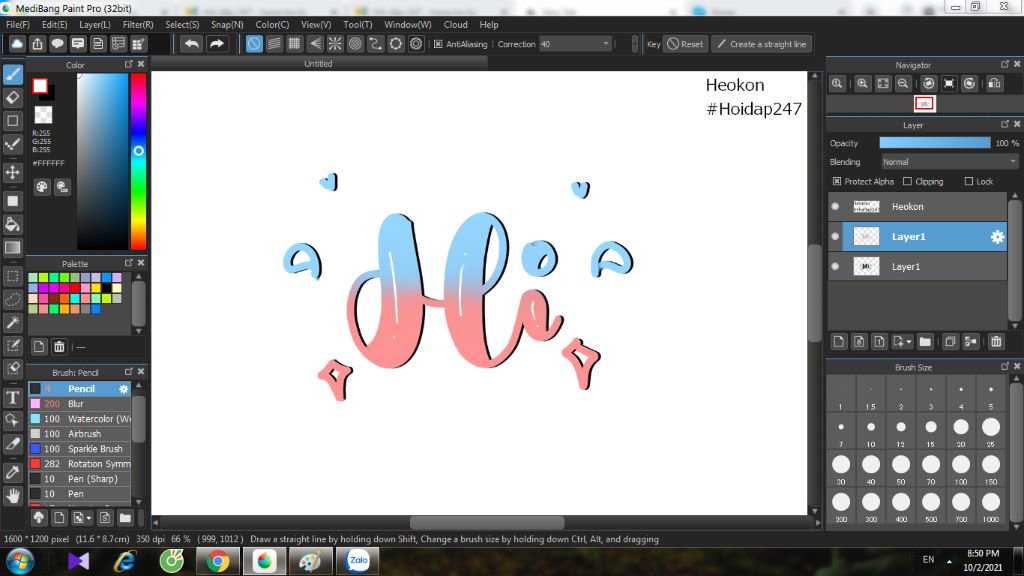1024x576 pixels.
Task: Delete palette color with trash icon
Action: pyautogui.click(x=59, y=347)
